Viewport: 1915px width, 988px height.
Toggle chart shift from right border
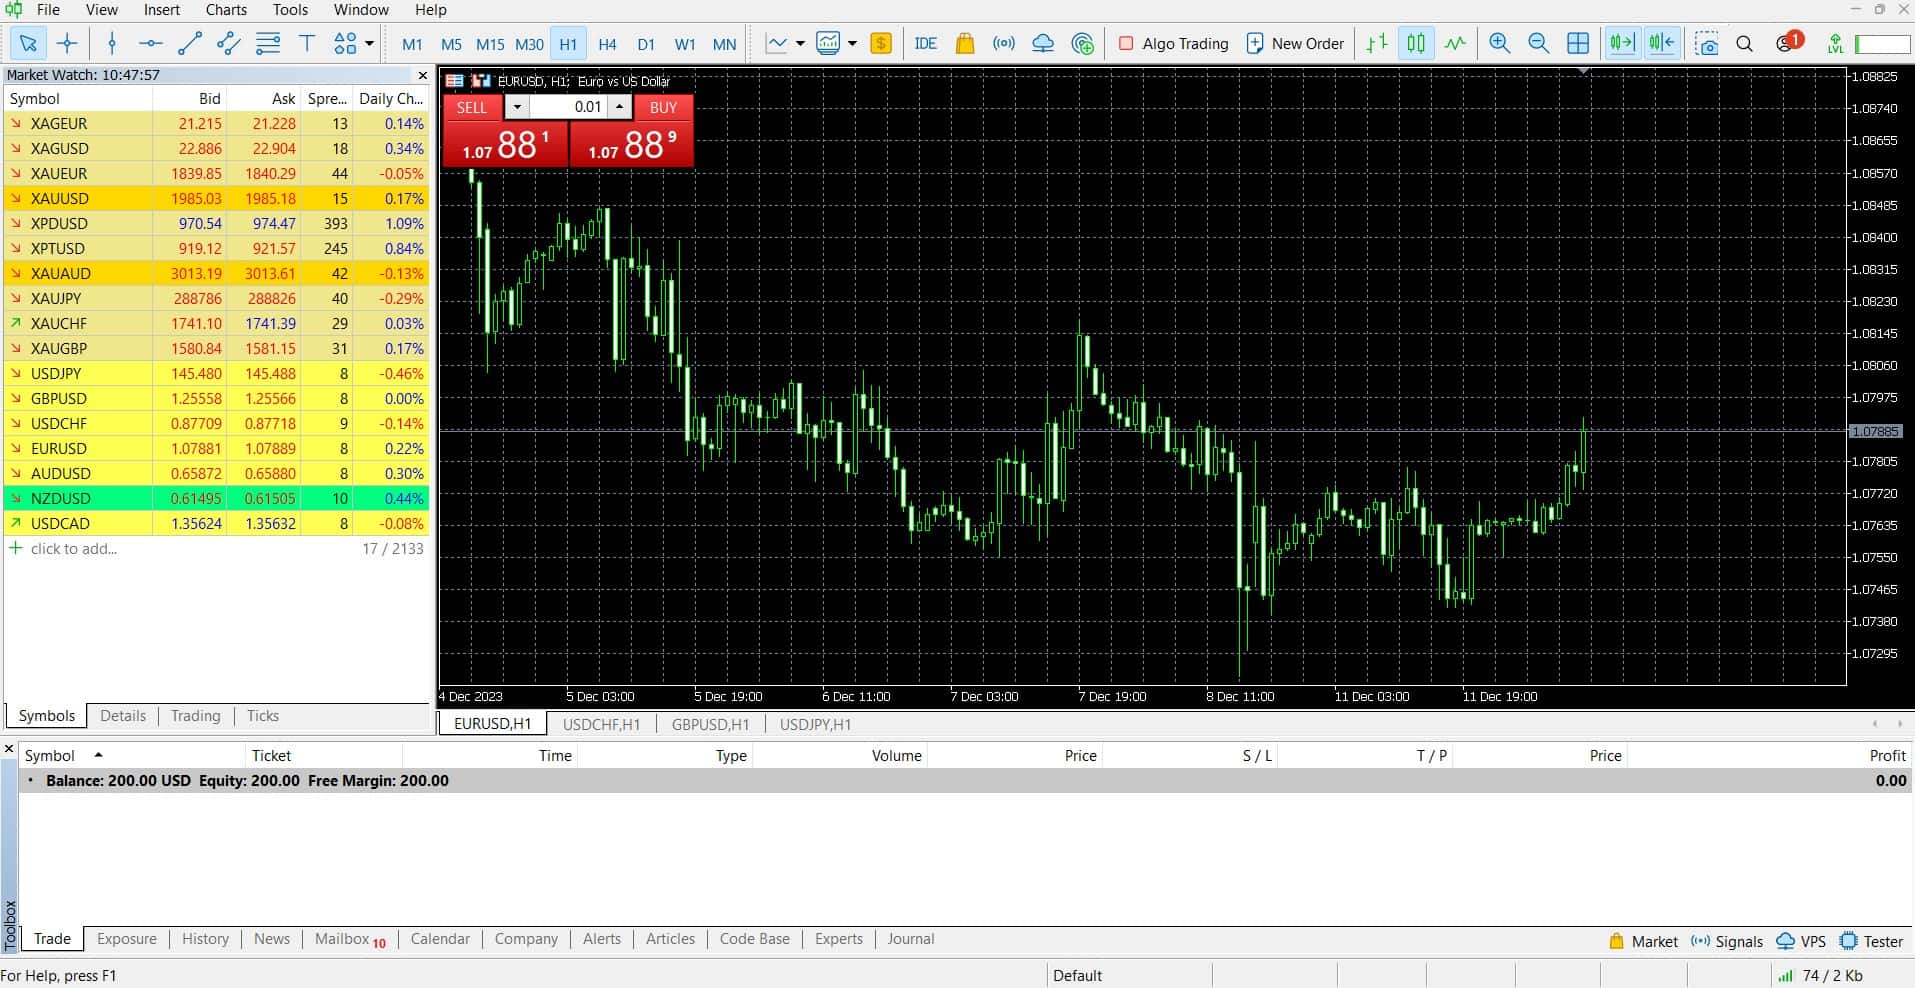click(x=1661, y=43)
